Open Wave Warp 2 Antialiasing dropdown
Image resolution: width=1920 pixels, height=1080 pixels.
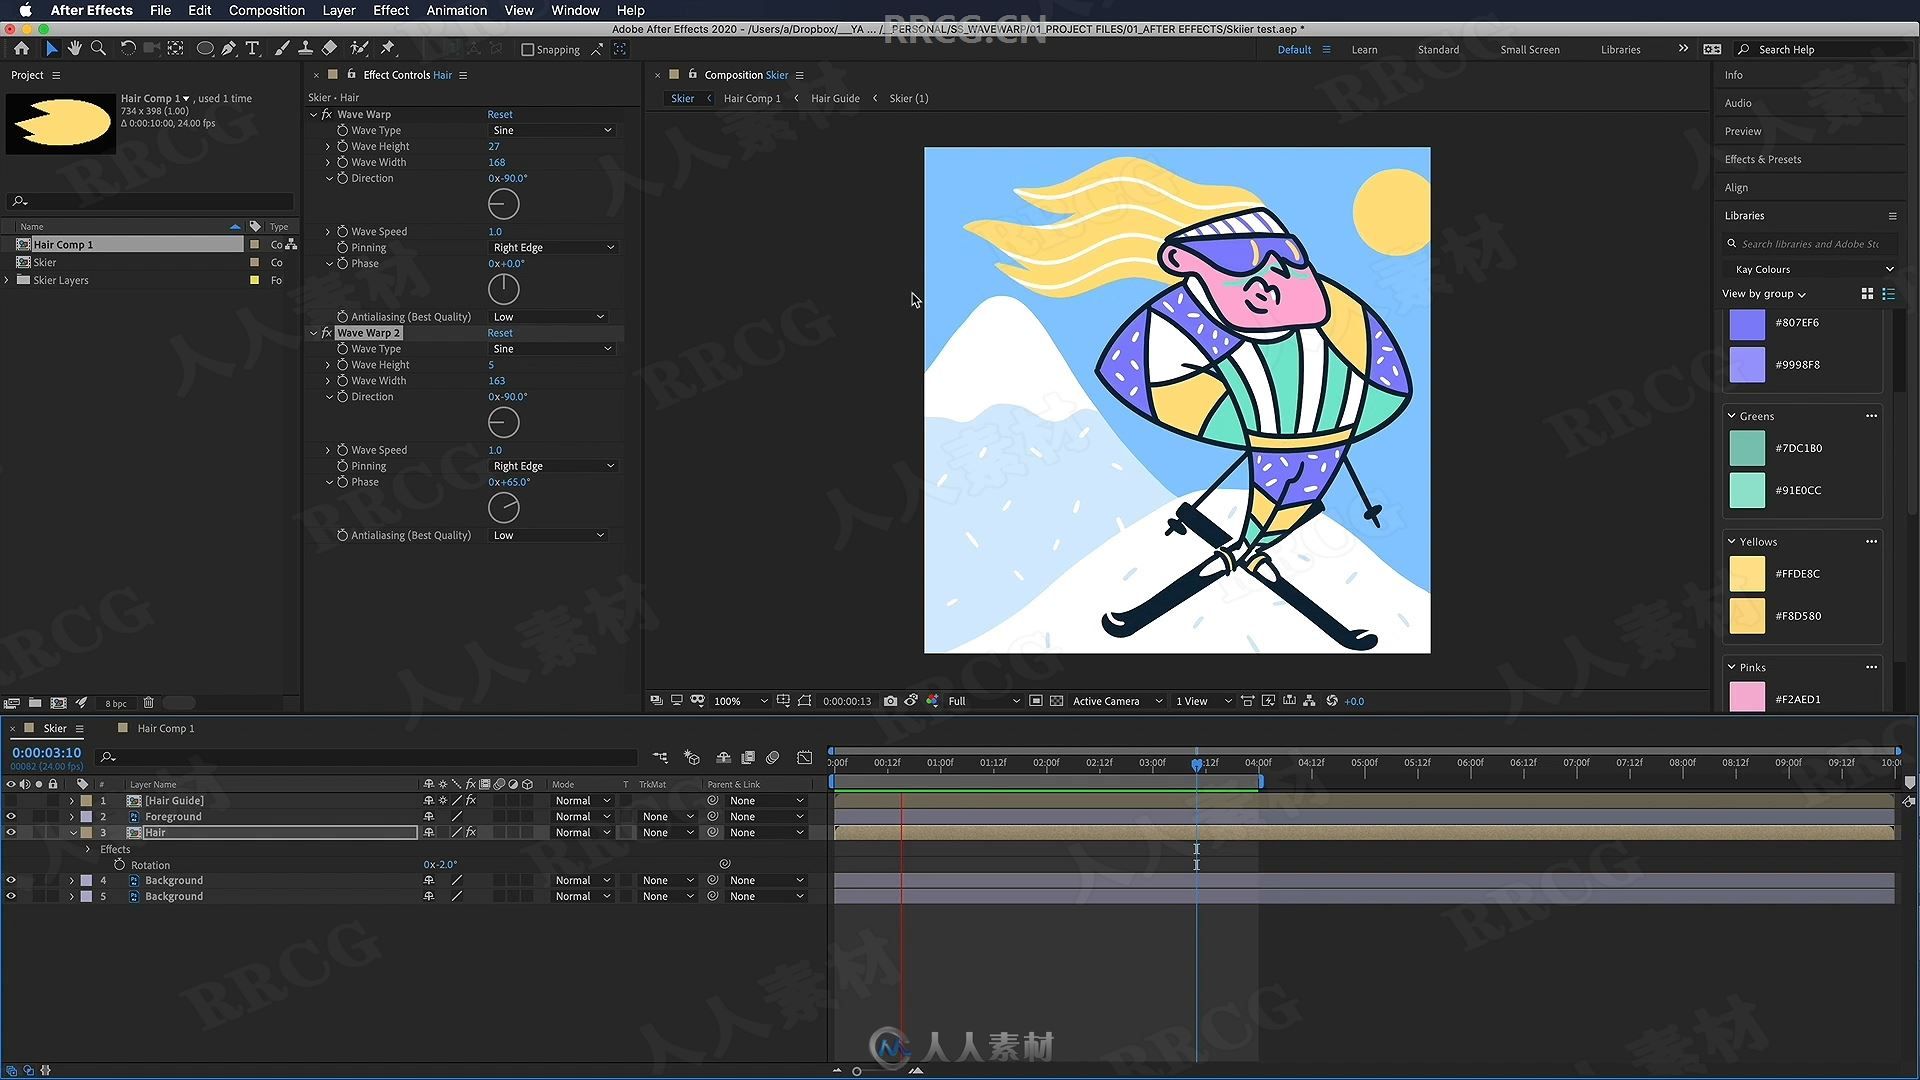pos(548,535)
